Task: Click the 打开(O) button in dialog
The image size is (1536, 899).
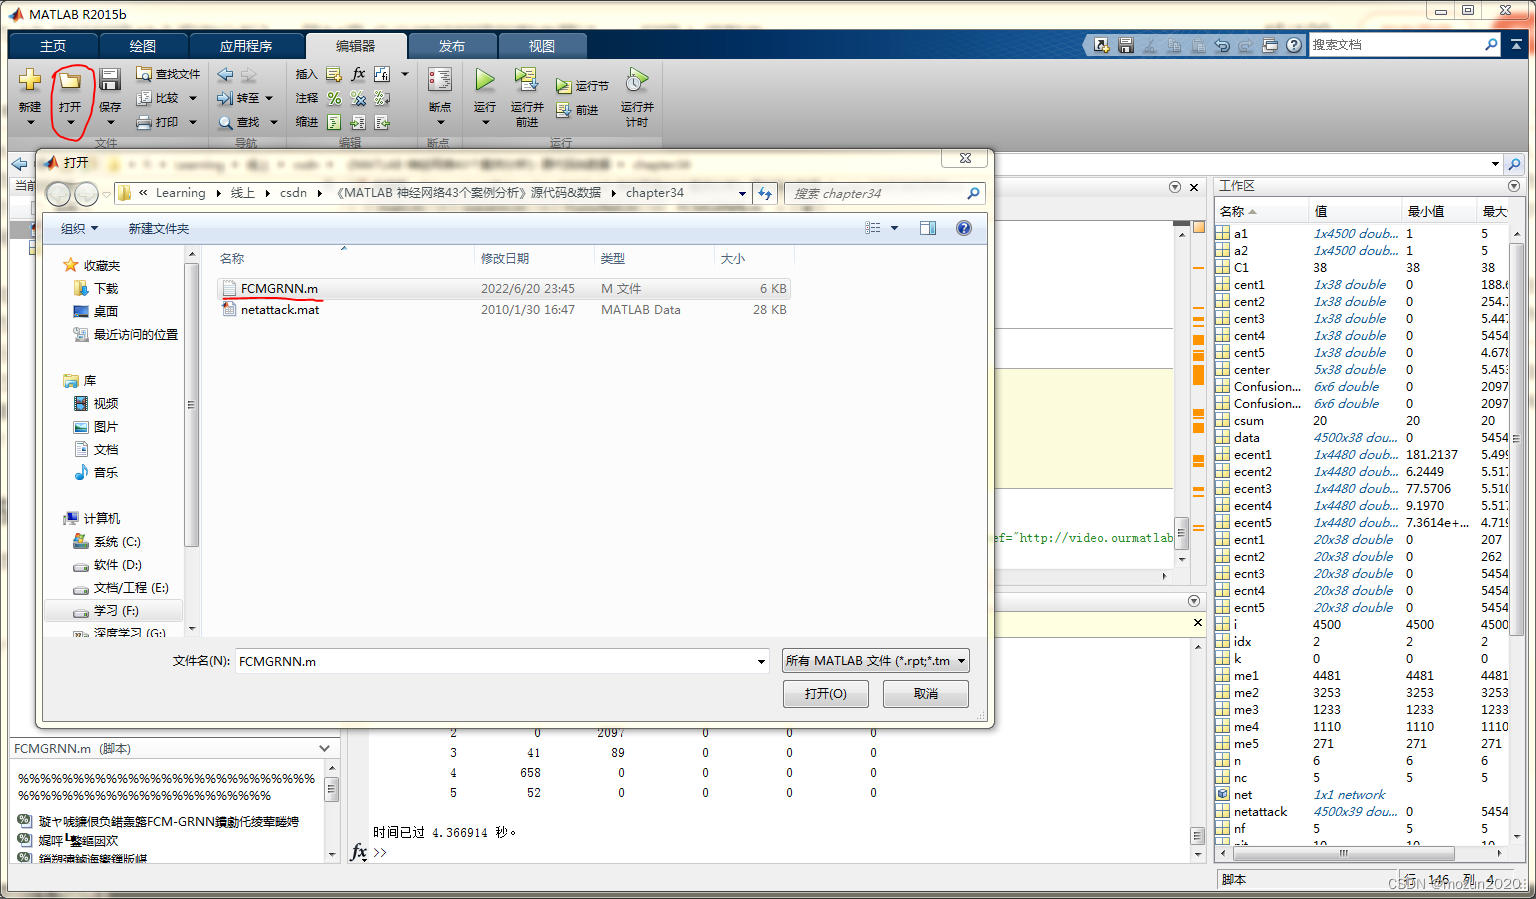Action: click(826, 693)
